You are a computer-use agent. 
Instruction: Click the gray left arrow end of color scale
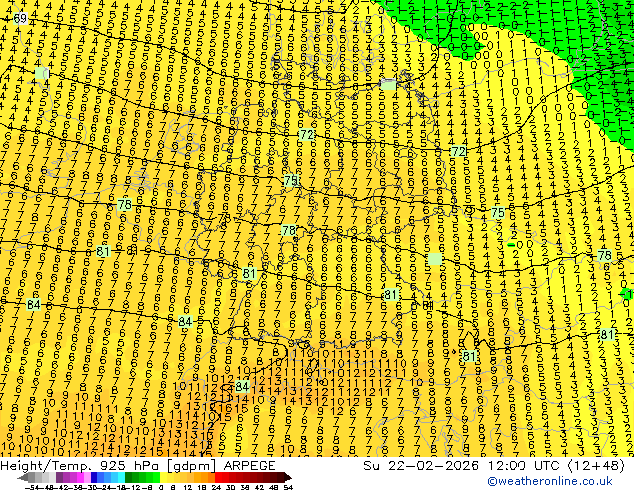click(23, 477)
